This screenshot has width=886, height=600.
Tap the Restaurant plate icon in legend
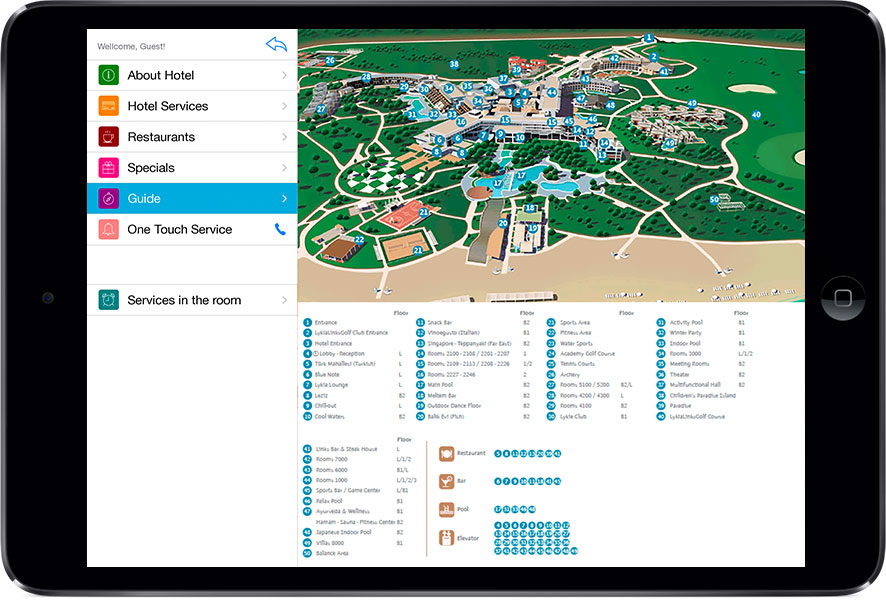(446, 454)
